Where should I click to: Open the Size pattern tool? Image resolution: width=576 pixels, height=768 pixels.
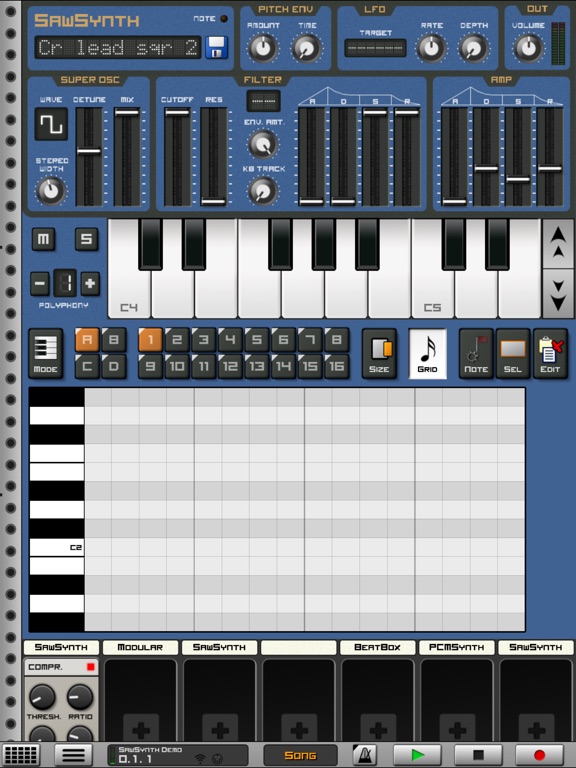click(x=379, y=354)
